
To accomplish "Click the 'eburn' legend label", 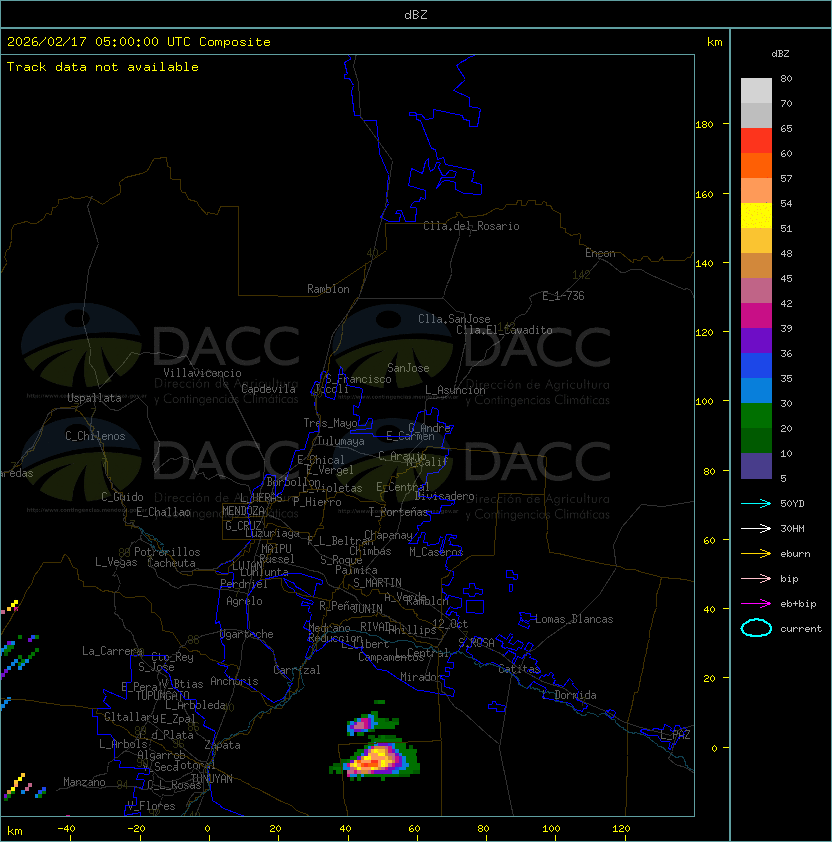I will 795,554.
